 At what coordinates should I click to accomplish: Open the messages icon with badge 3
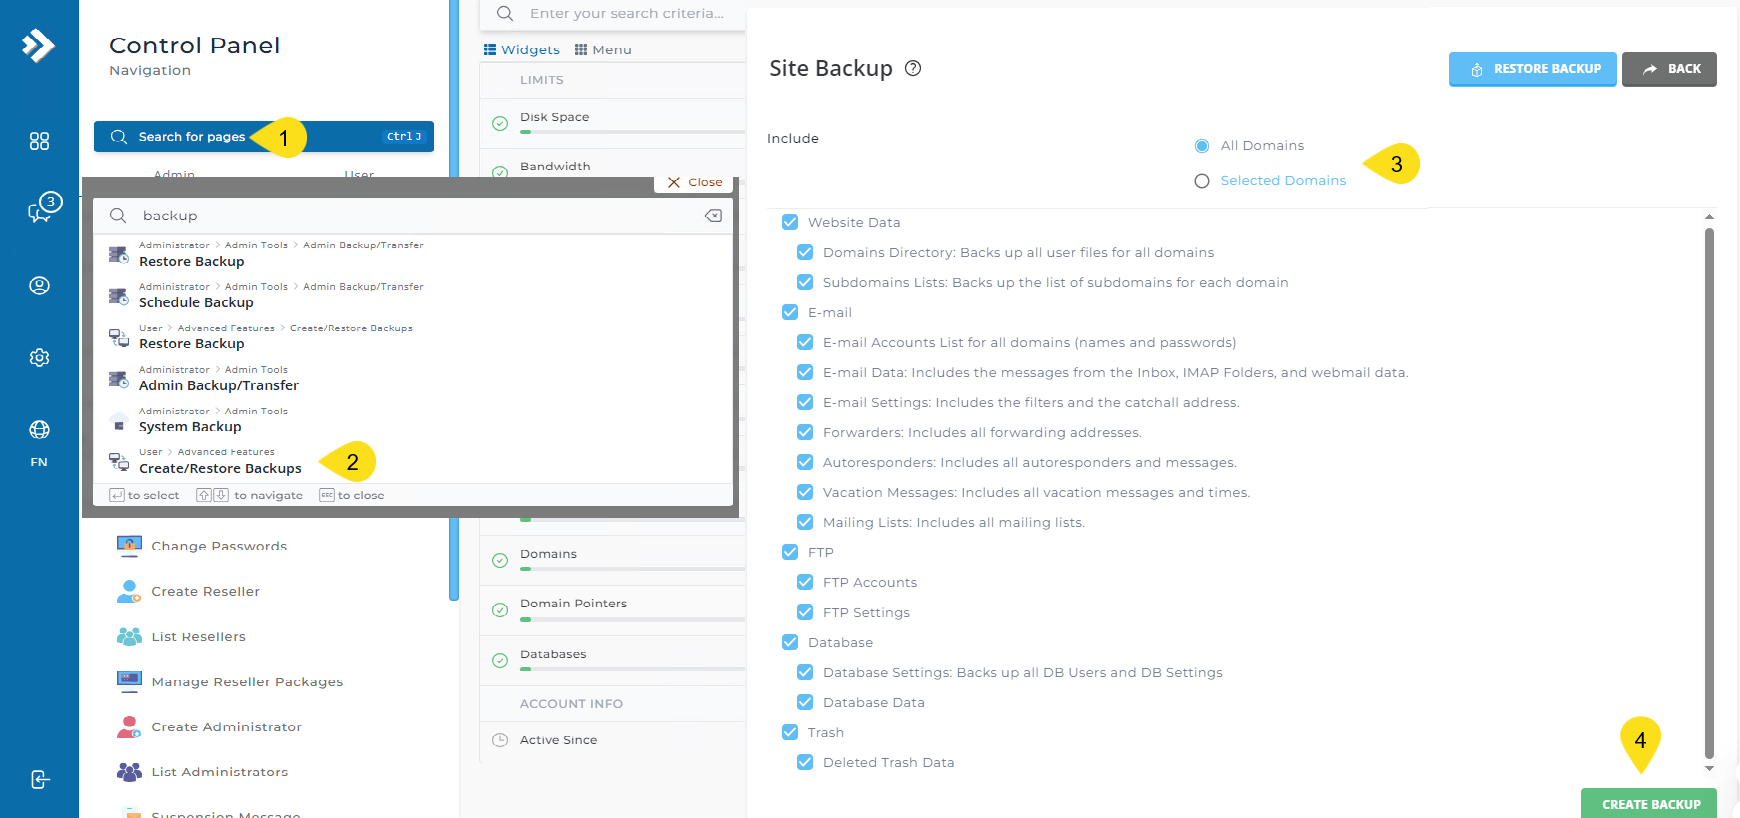click(43, 208)
